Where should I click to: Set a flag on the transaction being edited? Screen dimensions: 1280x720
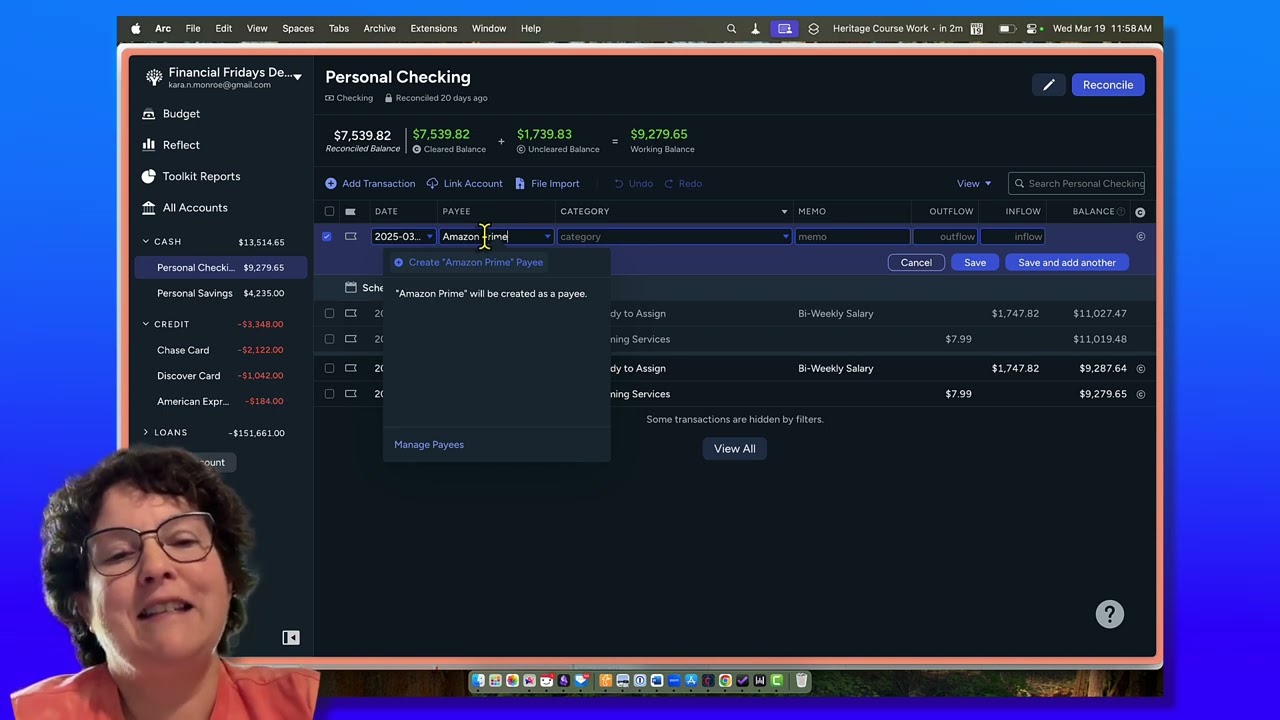pos(350,237)
